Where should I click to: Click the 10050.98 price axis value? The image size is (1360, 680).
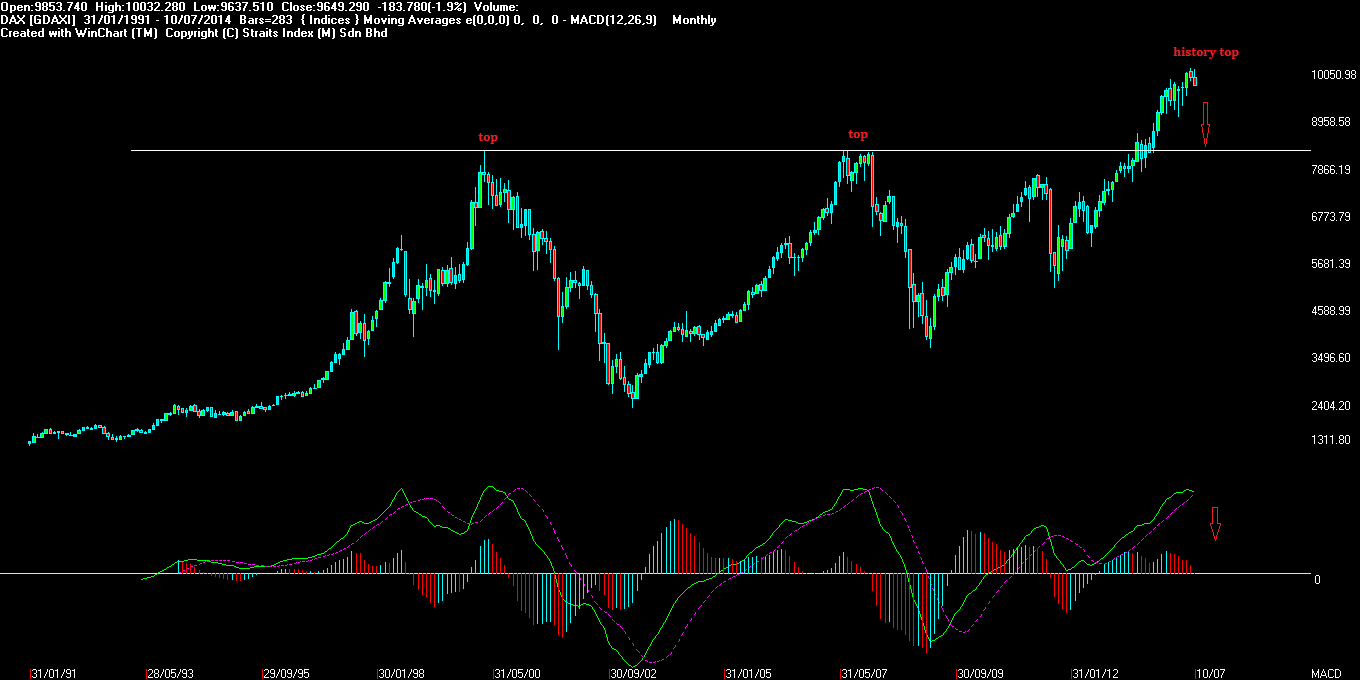[x=1335, y=75]
